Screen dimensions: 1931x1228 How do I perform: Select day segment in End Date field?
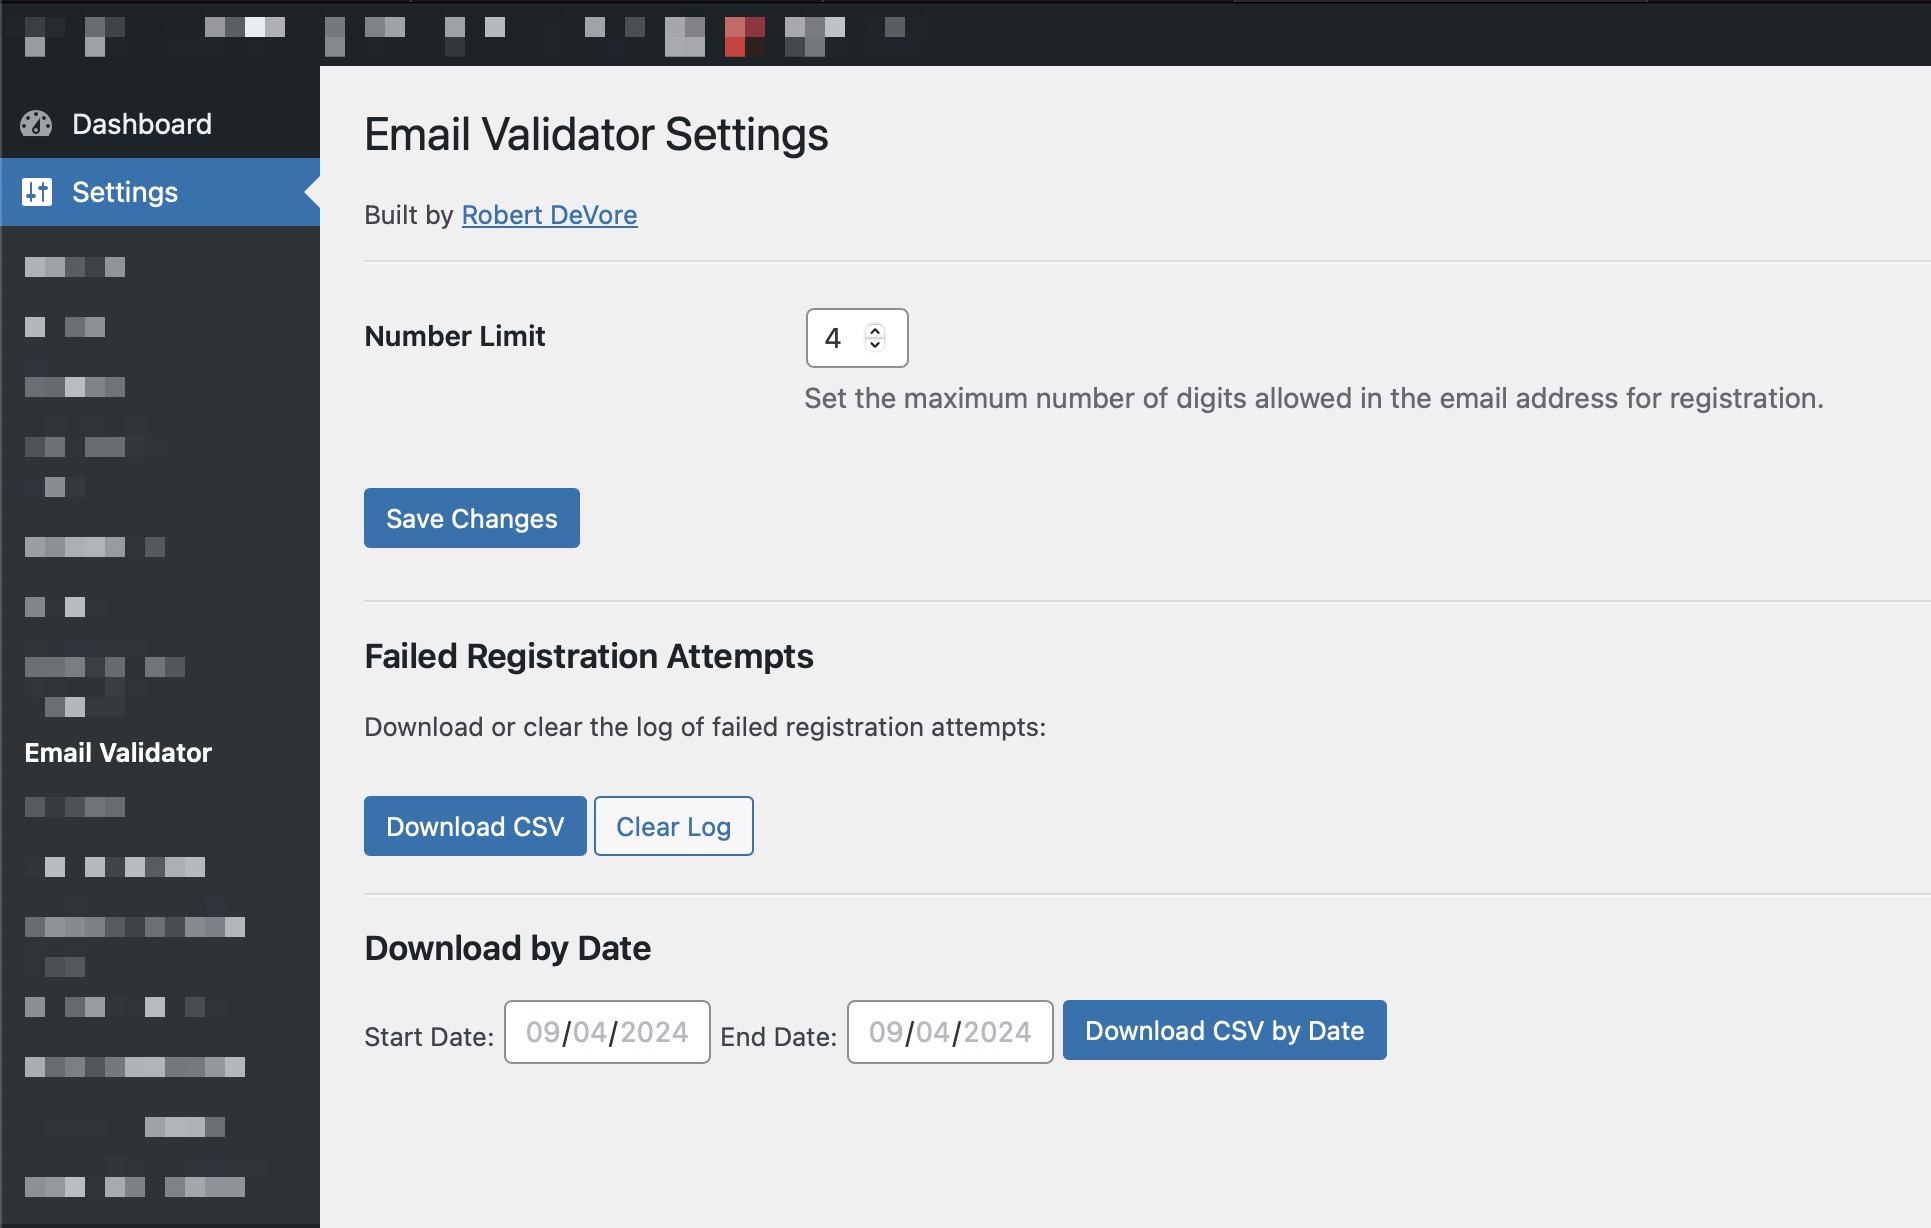(932, 1032)
